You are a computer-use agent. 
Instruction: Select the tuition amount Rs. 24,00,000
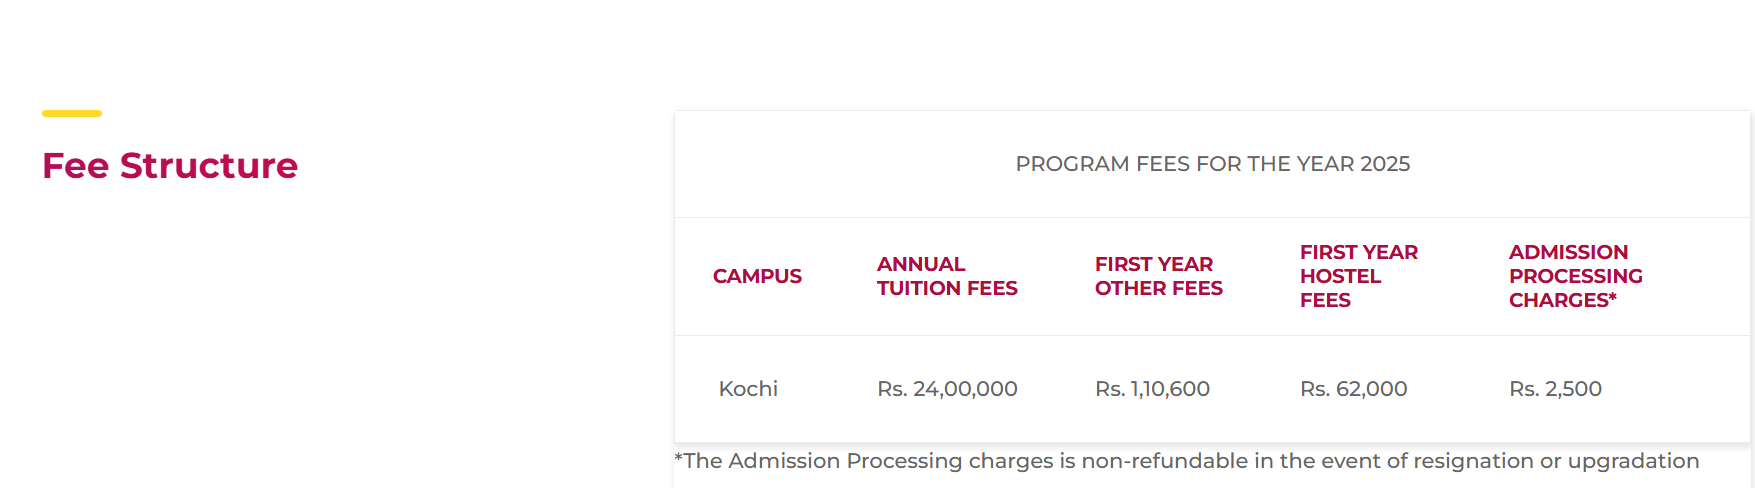947,389
